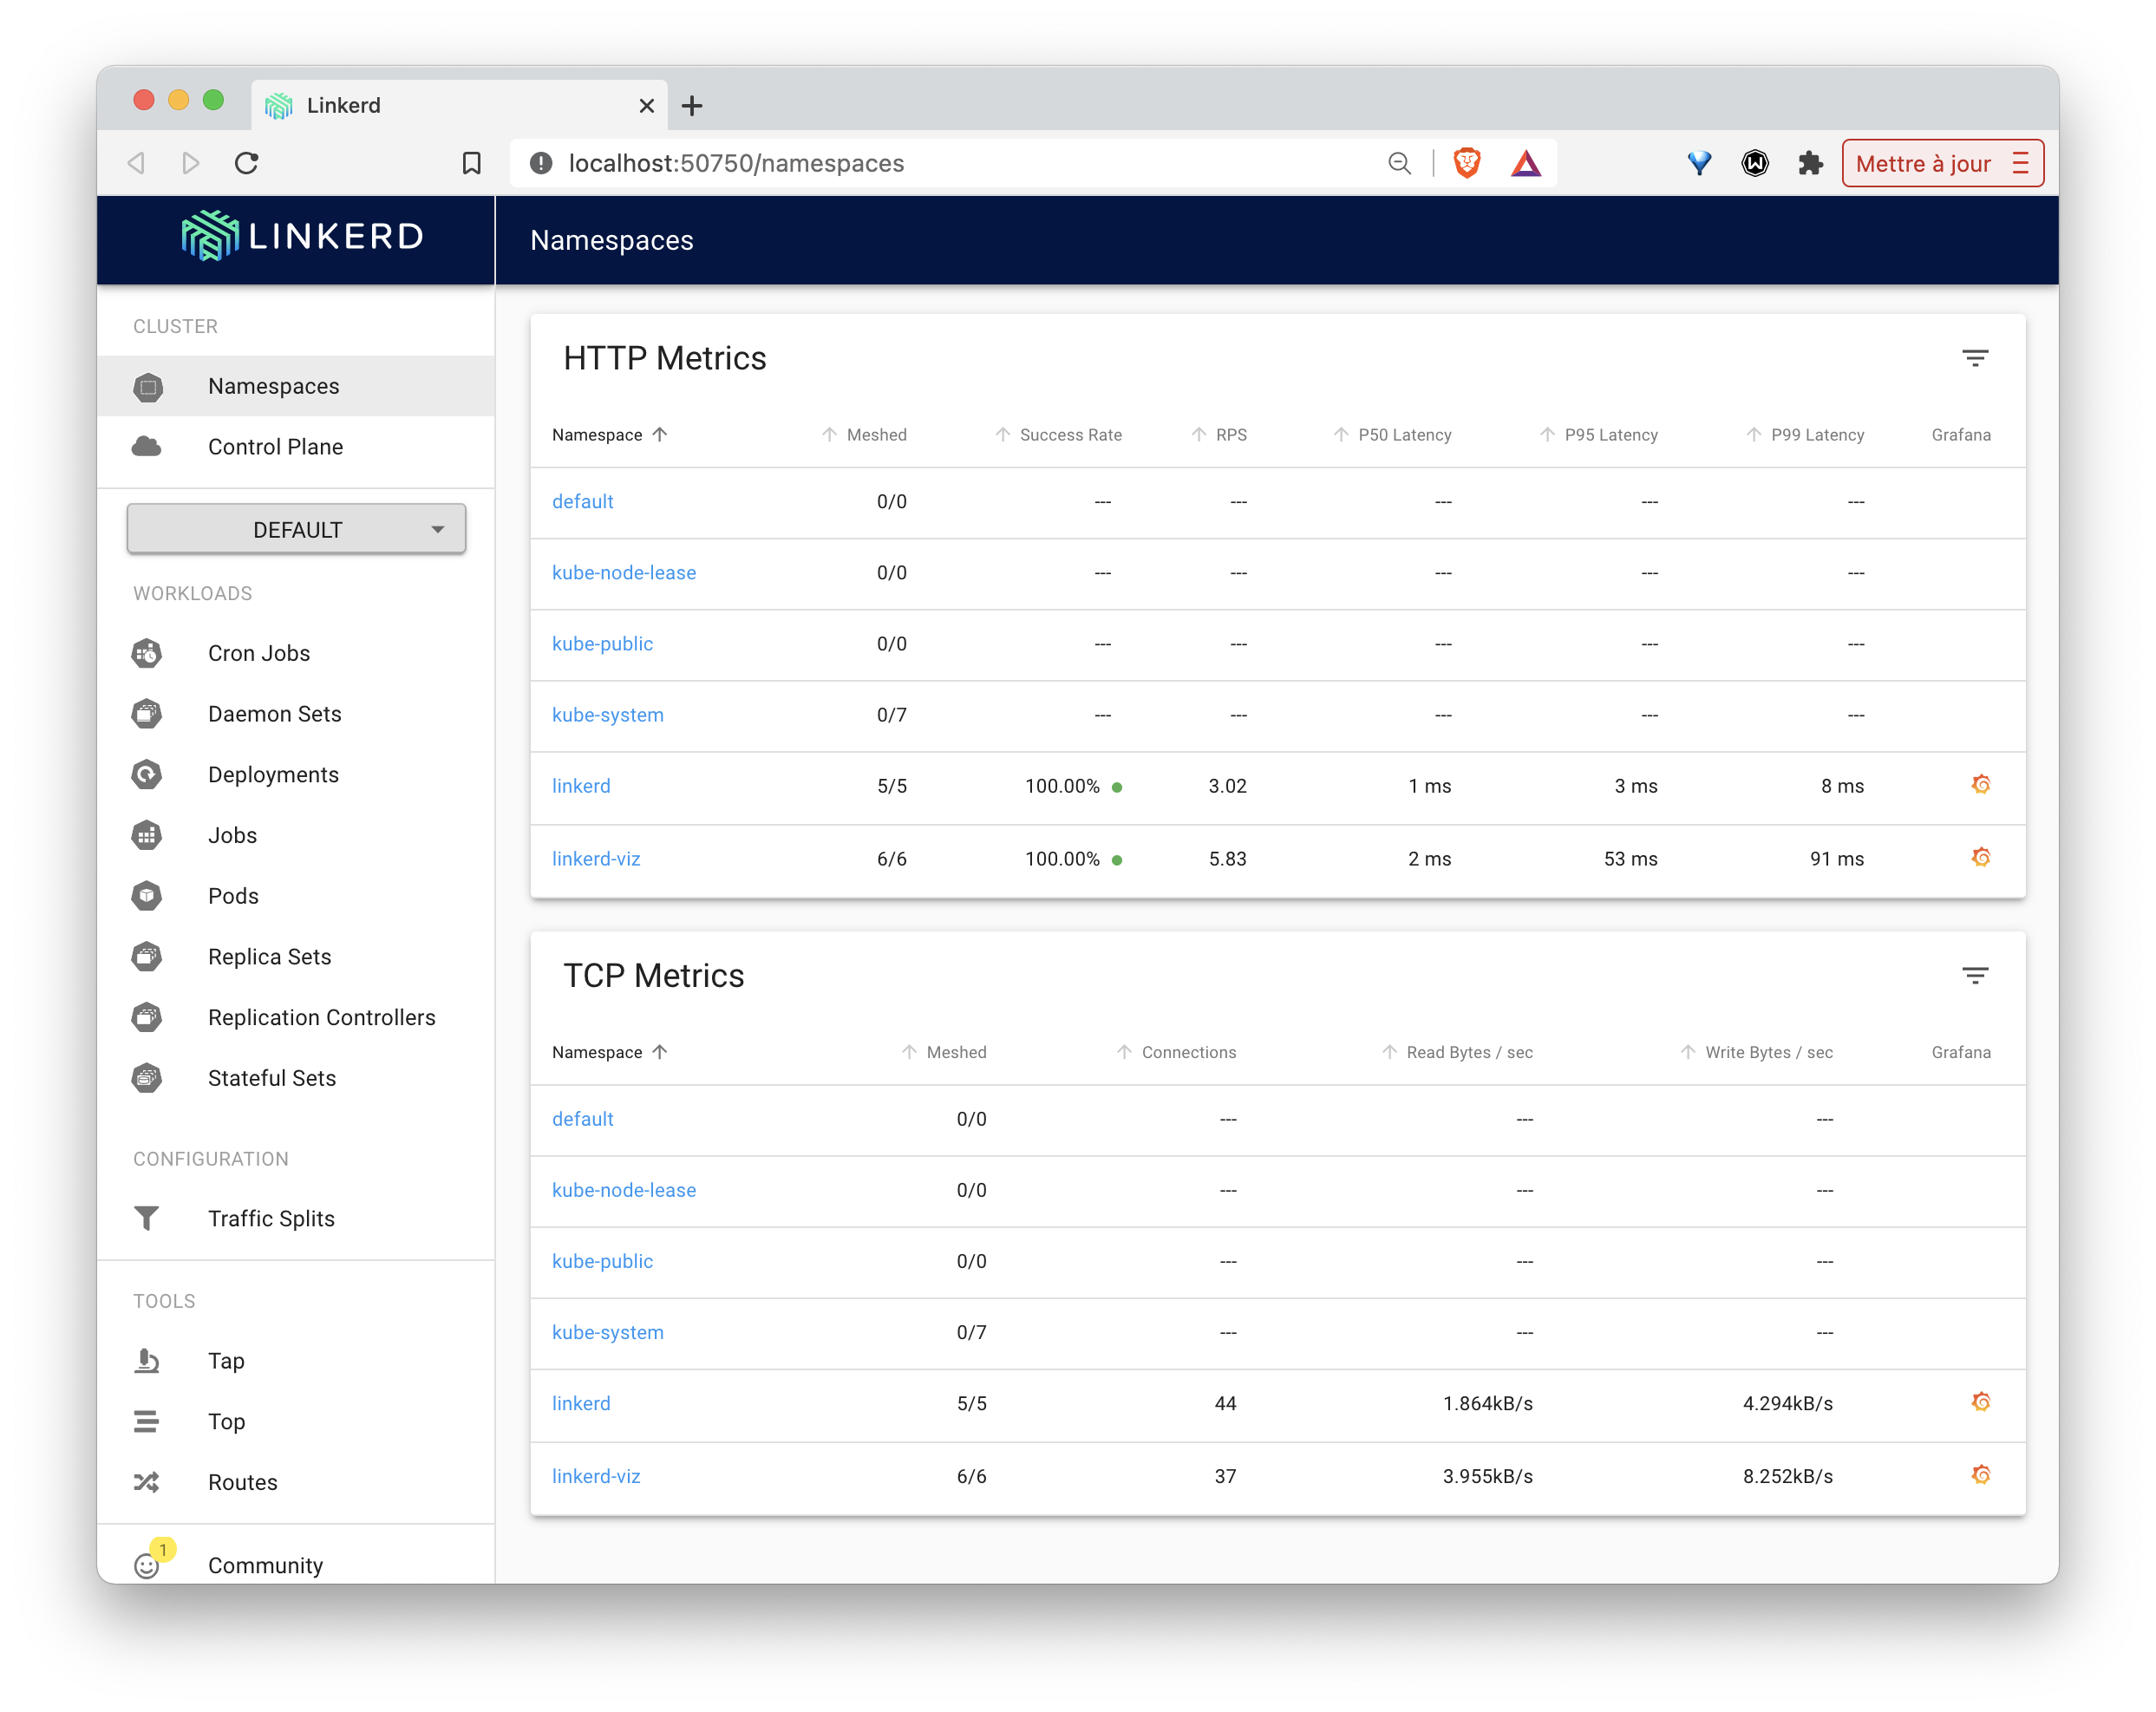2156x1712 pixels.
Task: Open Grafana dashboard for linkerd-viz HTTP metrics
Action: tap(1980, 858)
